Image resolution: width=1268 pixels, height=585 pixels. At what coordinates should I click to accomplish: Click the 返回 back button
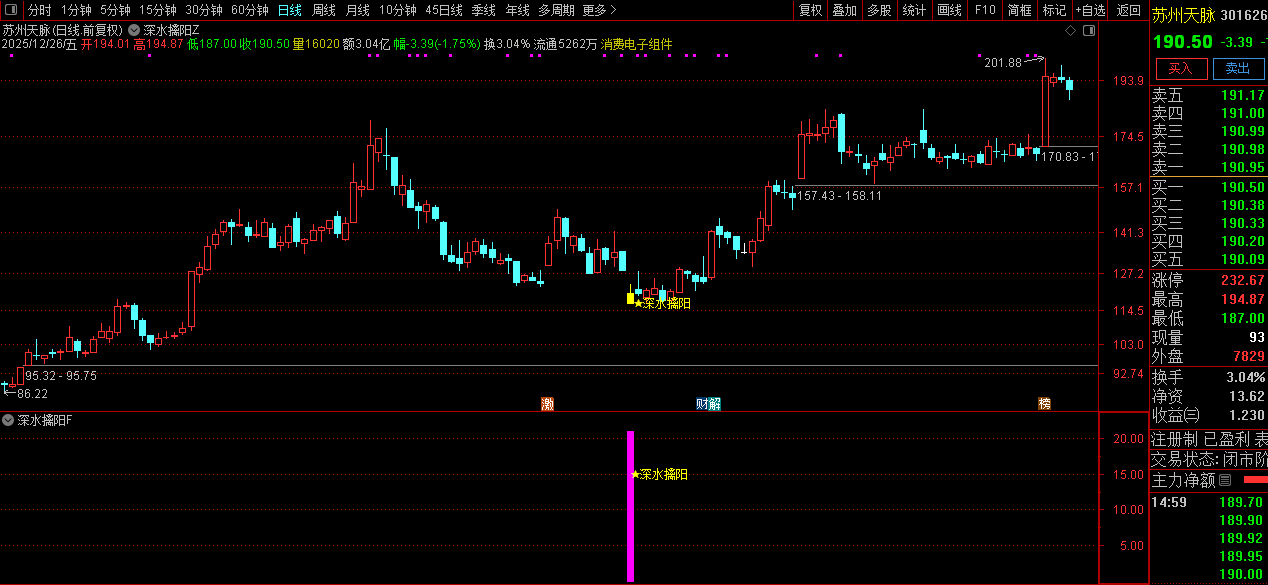click(1129, 10)
